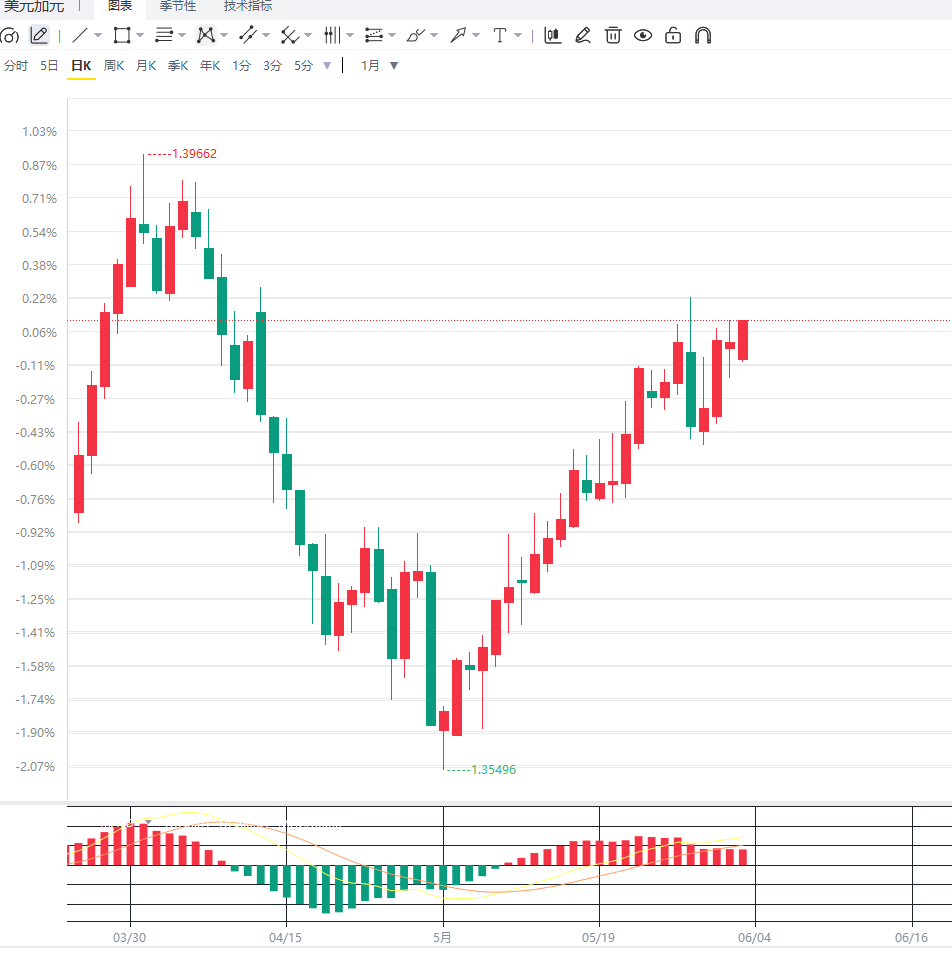Open more minute intervals after 5分
The width and height of the screenshot is (952, 959).
(x=327, y=65)
